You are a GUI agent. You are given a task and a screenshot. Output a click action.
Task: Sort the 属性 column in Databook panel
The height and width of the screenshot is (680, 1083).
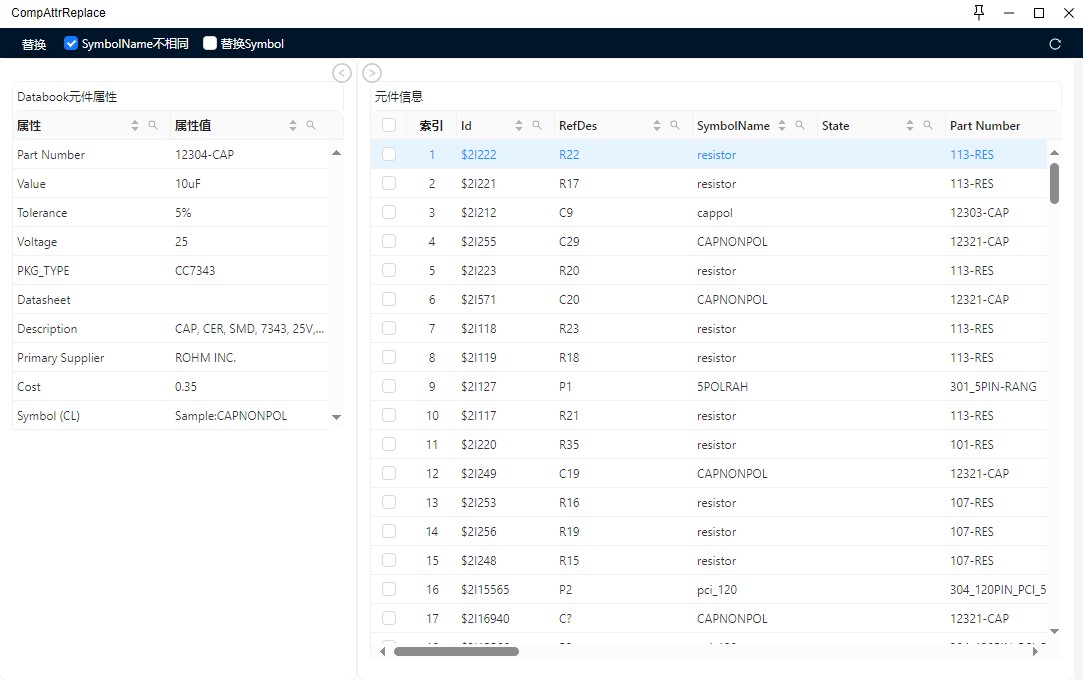coord(135,125)
